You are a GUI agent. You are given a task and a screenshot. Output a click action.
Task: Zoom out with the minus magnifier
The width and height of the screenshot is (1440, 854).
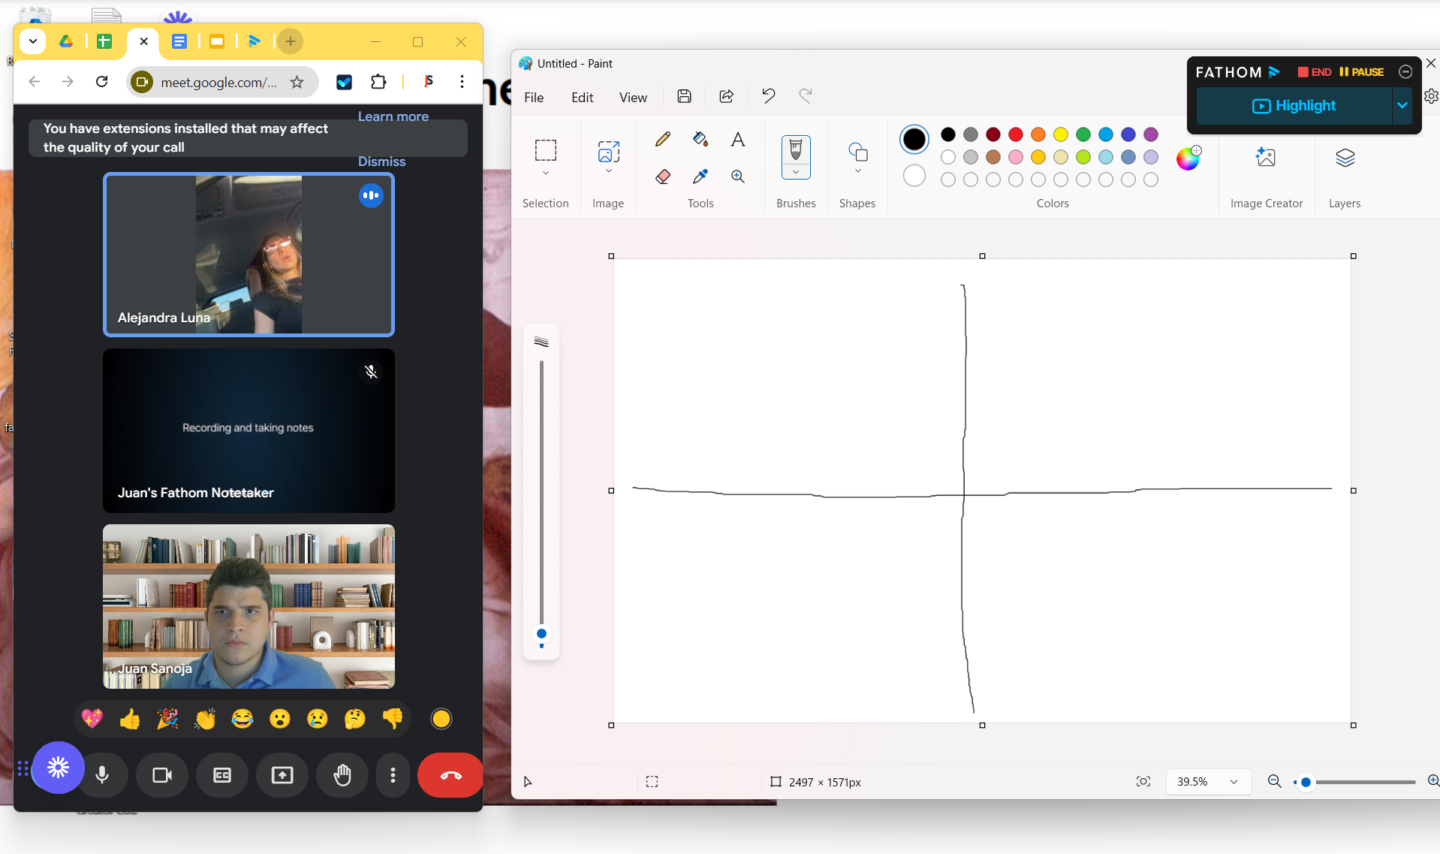pyautogui.click(x=1274, y=782)
